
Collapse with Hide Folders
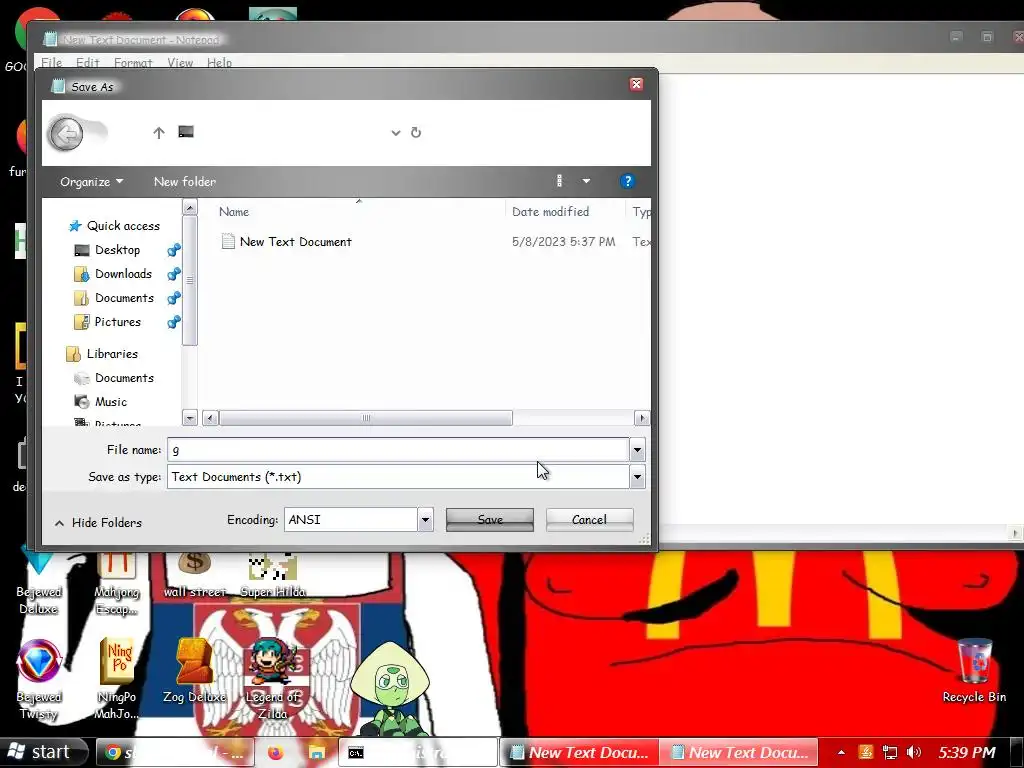pyautogui.click(x=98, y=522)
